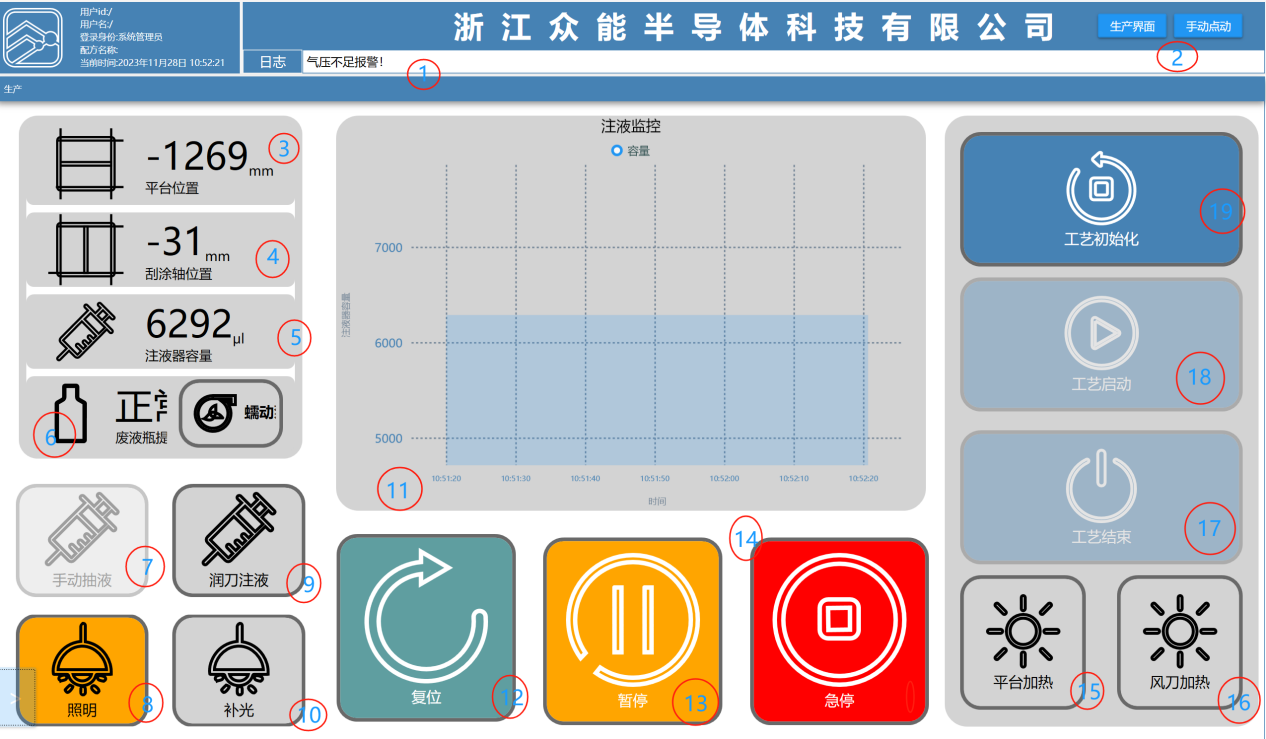Toggle the 补光 fill light button
1266x739 pixels.
pos(238,670)
